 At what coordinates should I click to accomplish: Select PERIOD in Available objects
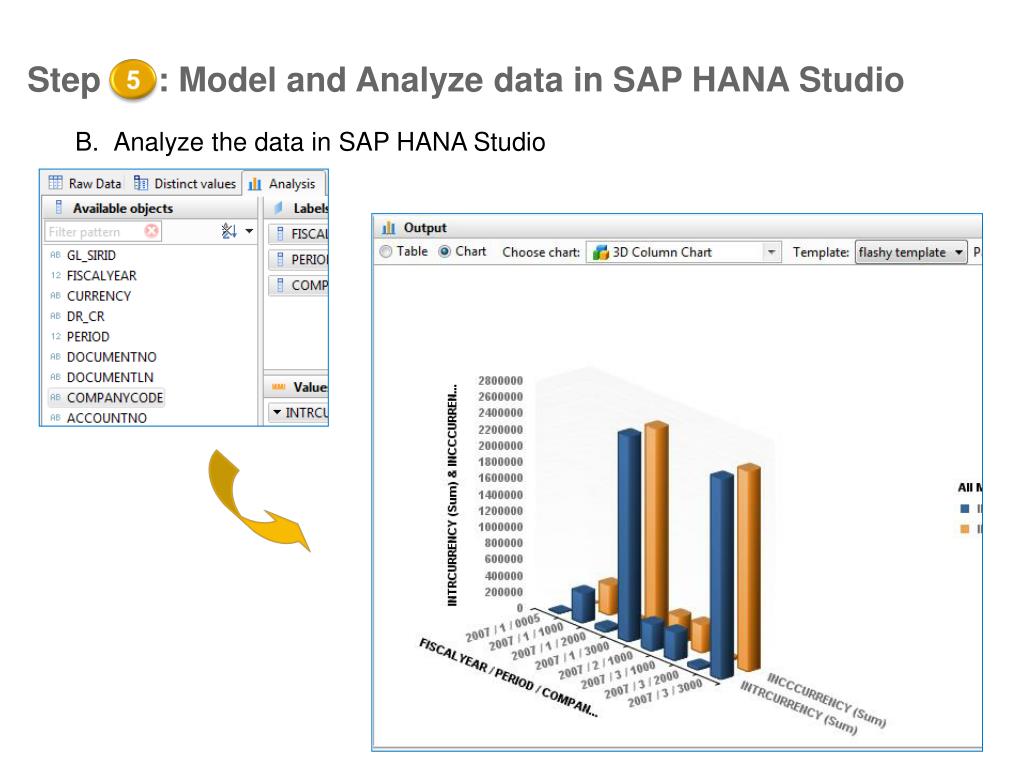tap(88, 336)
